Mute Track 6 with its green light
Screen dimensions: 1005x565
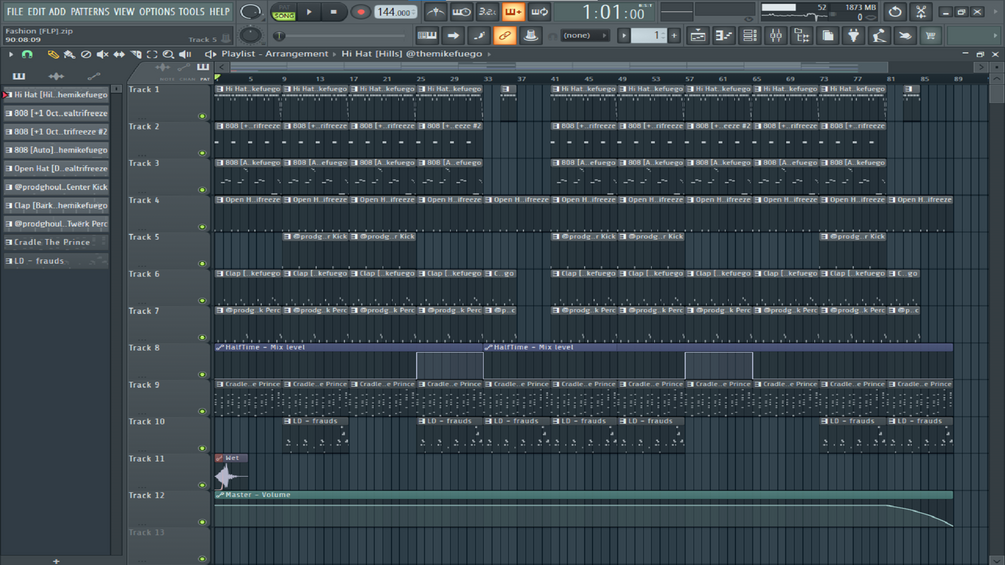pyautogui.click(x=203, y=300)
